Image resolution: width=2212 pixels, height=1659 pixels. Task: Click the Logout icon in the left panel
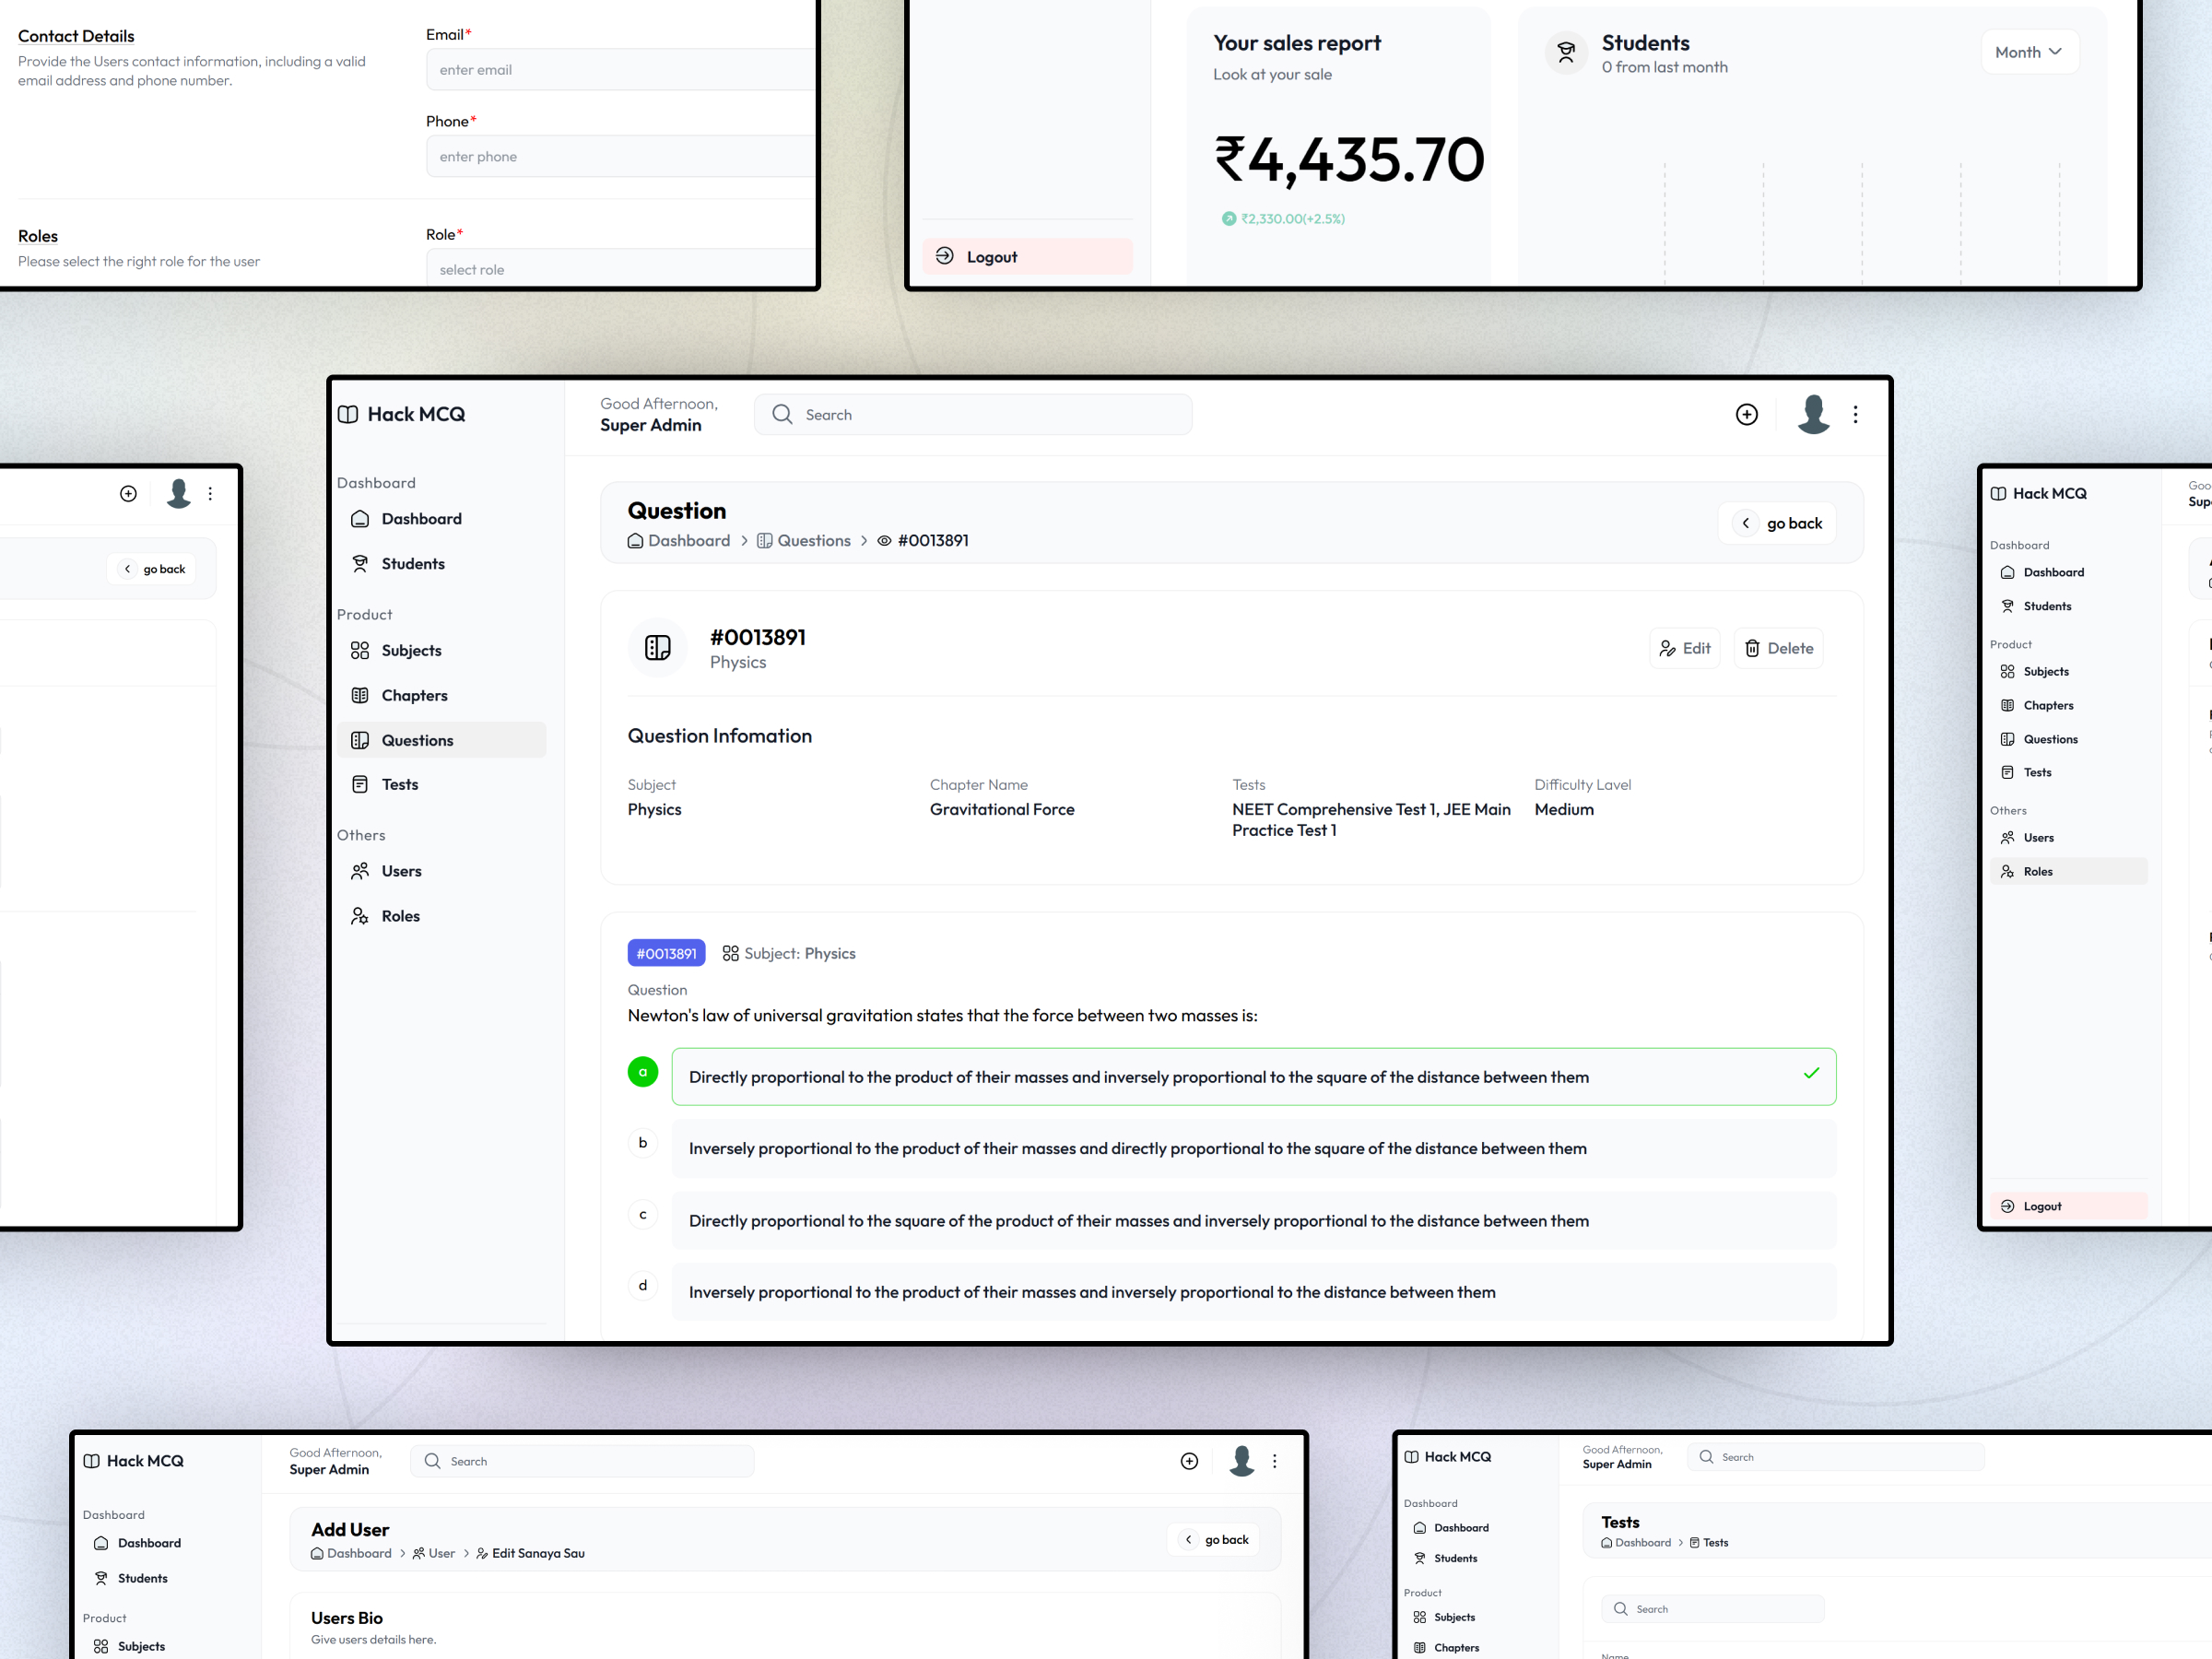click(x=944, y=256)
